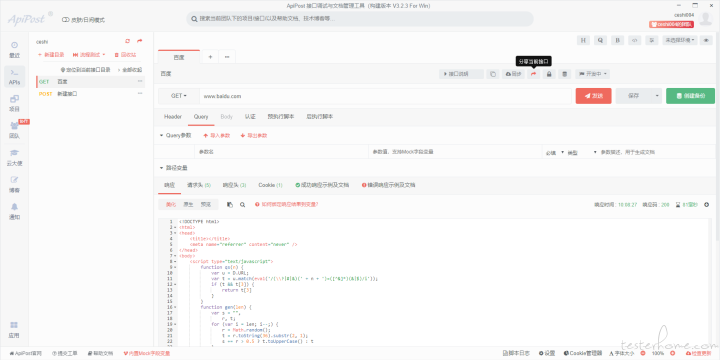The image size is (720, 360).
Task: Open the APIs section in left sidebar
Action: (14, 77)
